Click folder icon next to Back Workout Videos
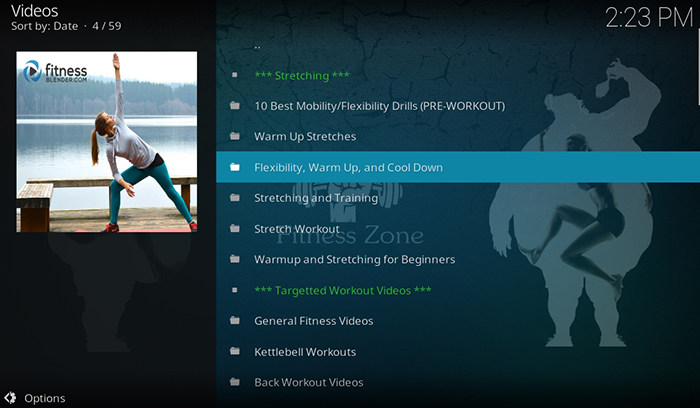The width and height of the screenshot is (700, 408). (235, 382)
